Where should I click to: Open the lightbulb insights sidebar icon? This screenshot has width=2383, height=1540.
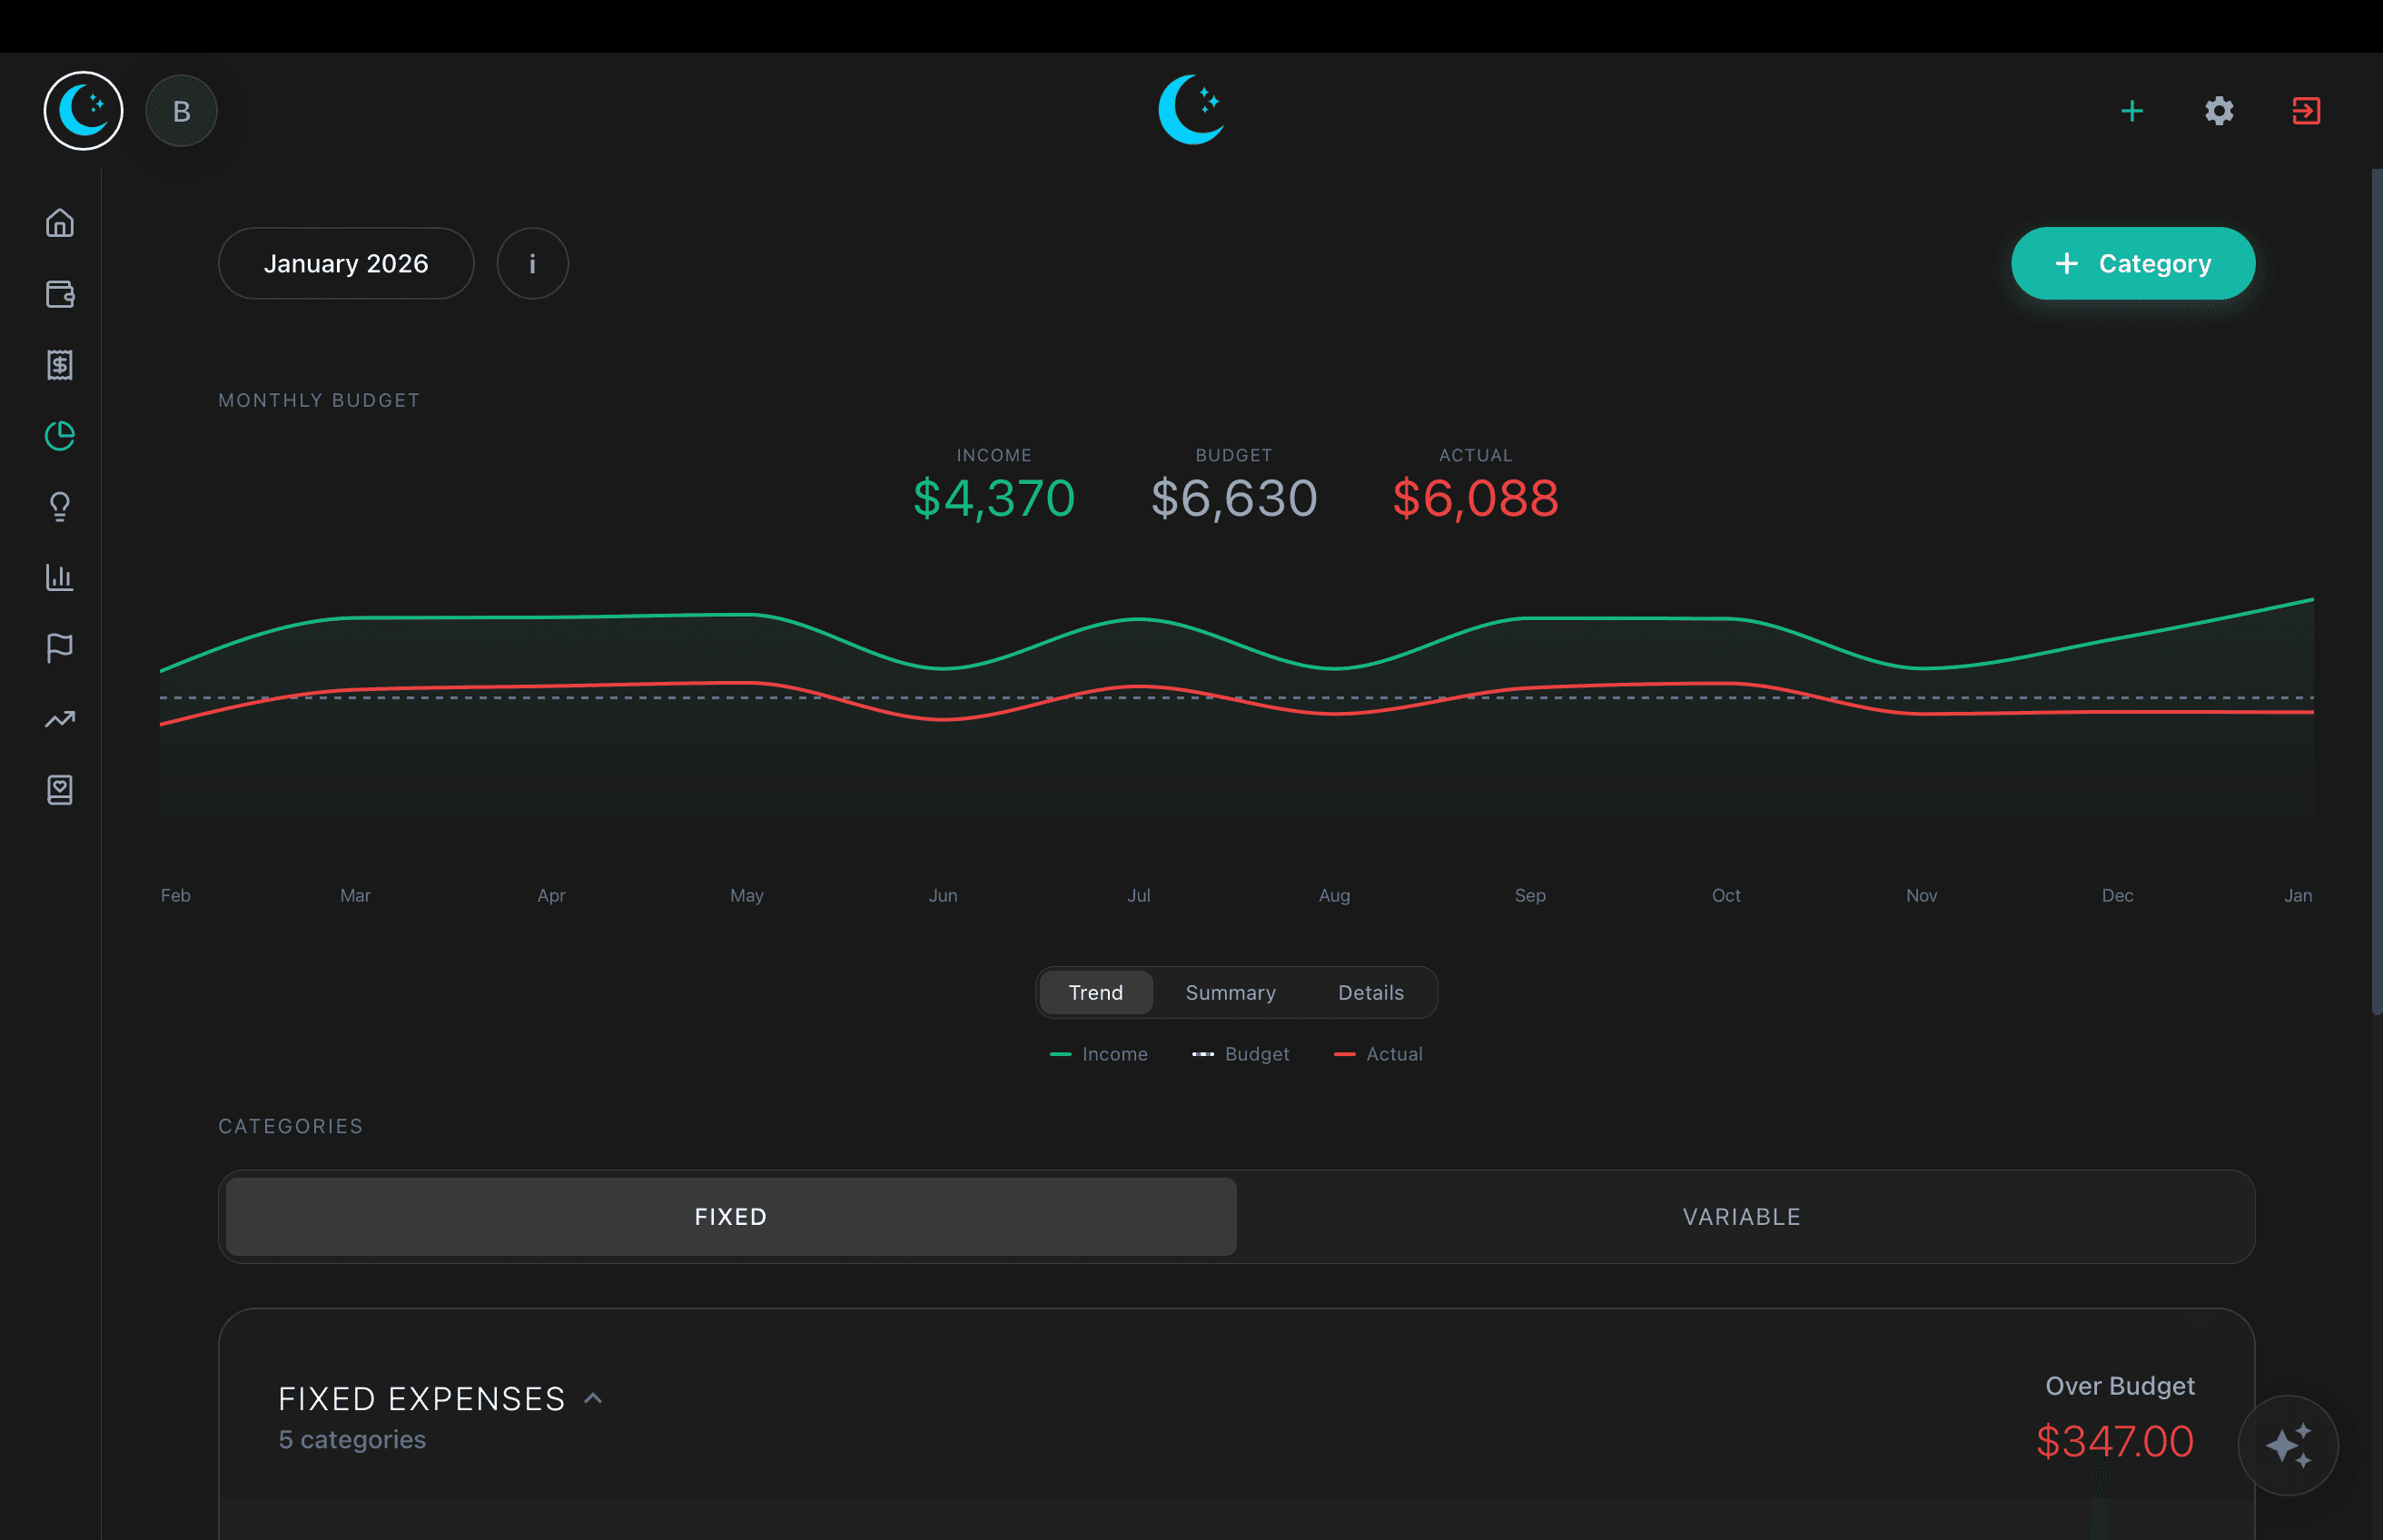click(60, 507)
